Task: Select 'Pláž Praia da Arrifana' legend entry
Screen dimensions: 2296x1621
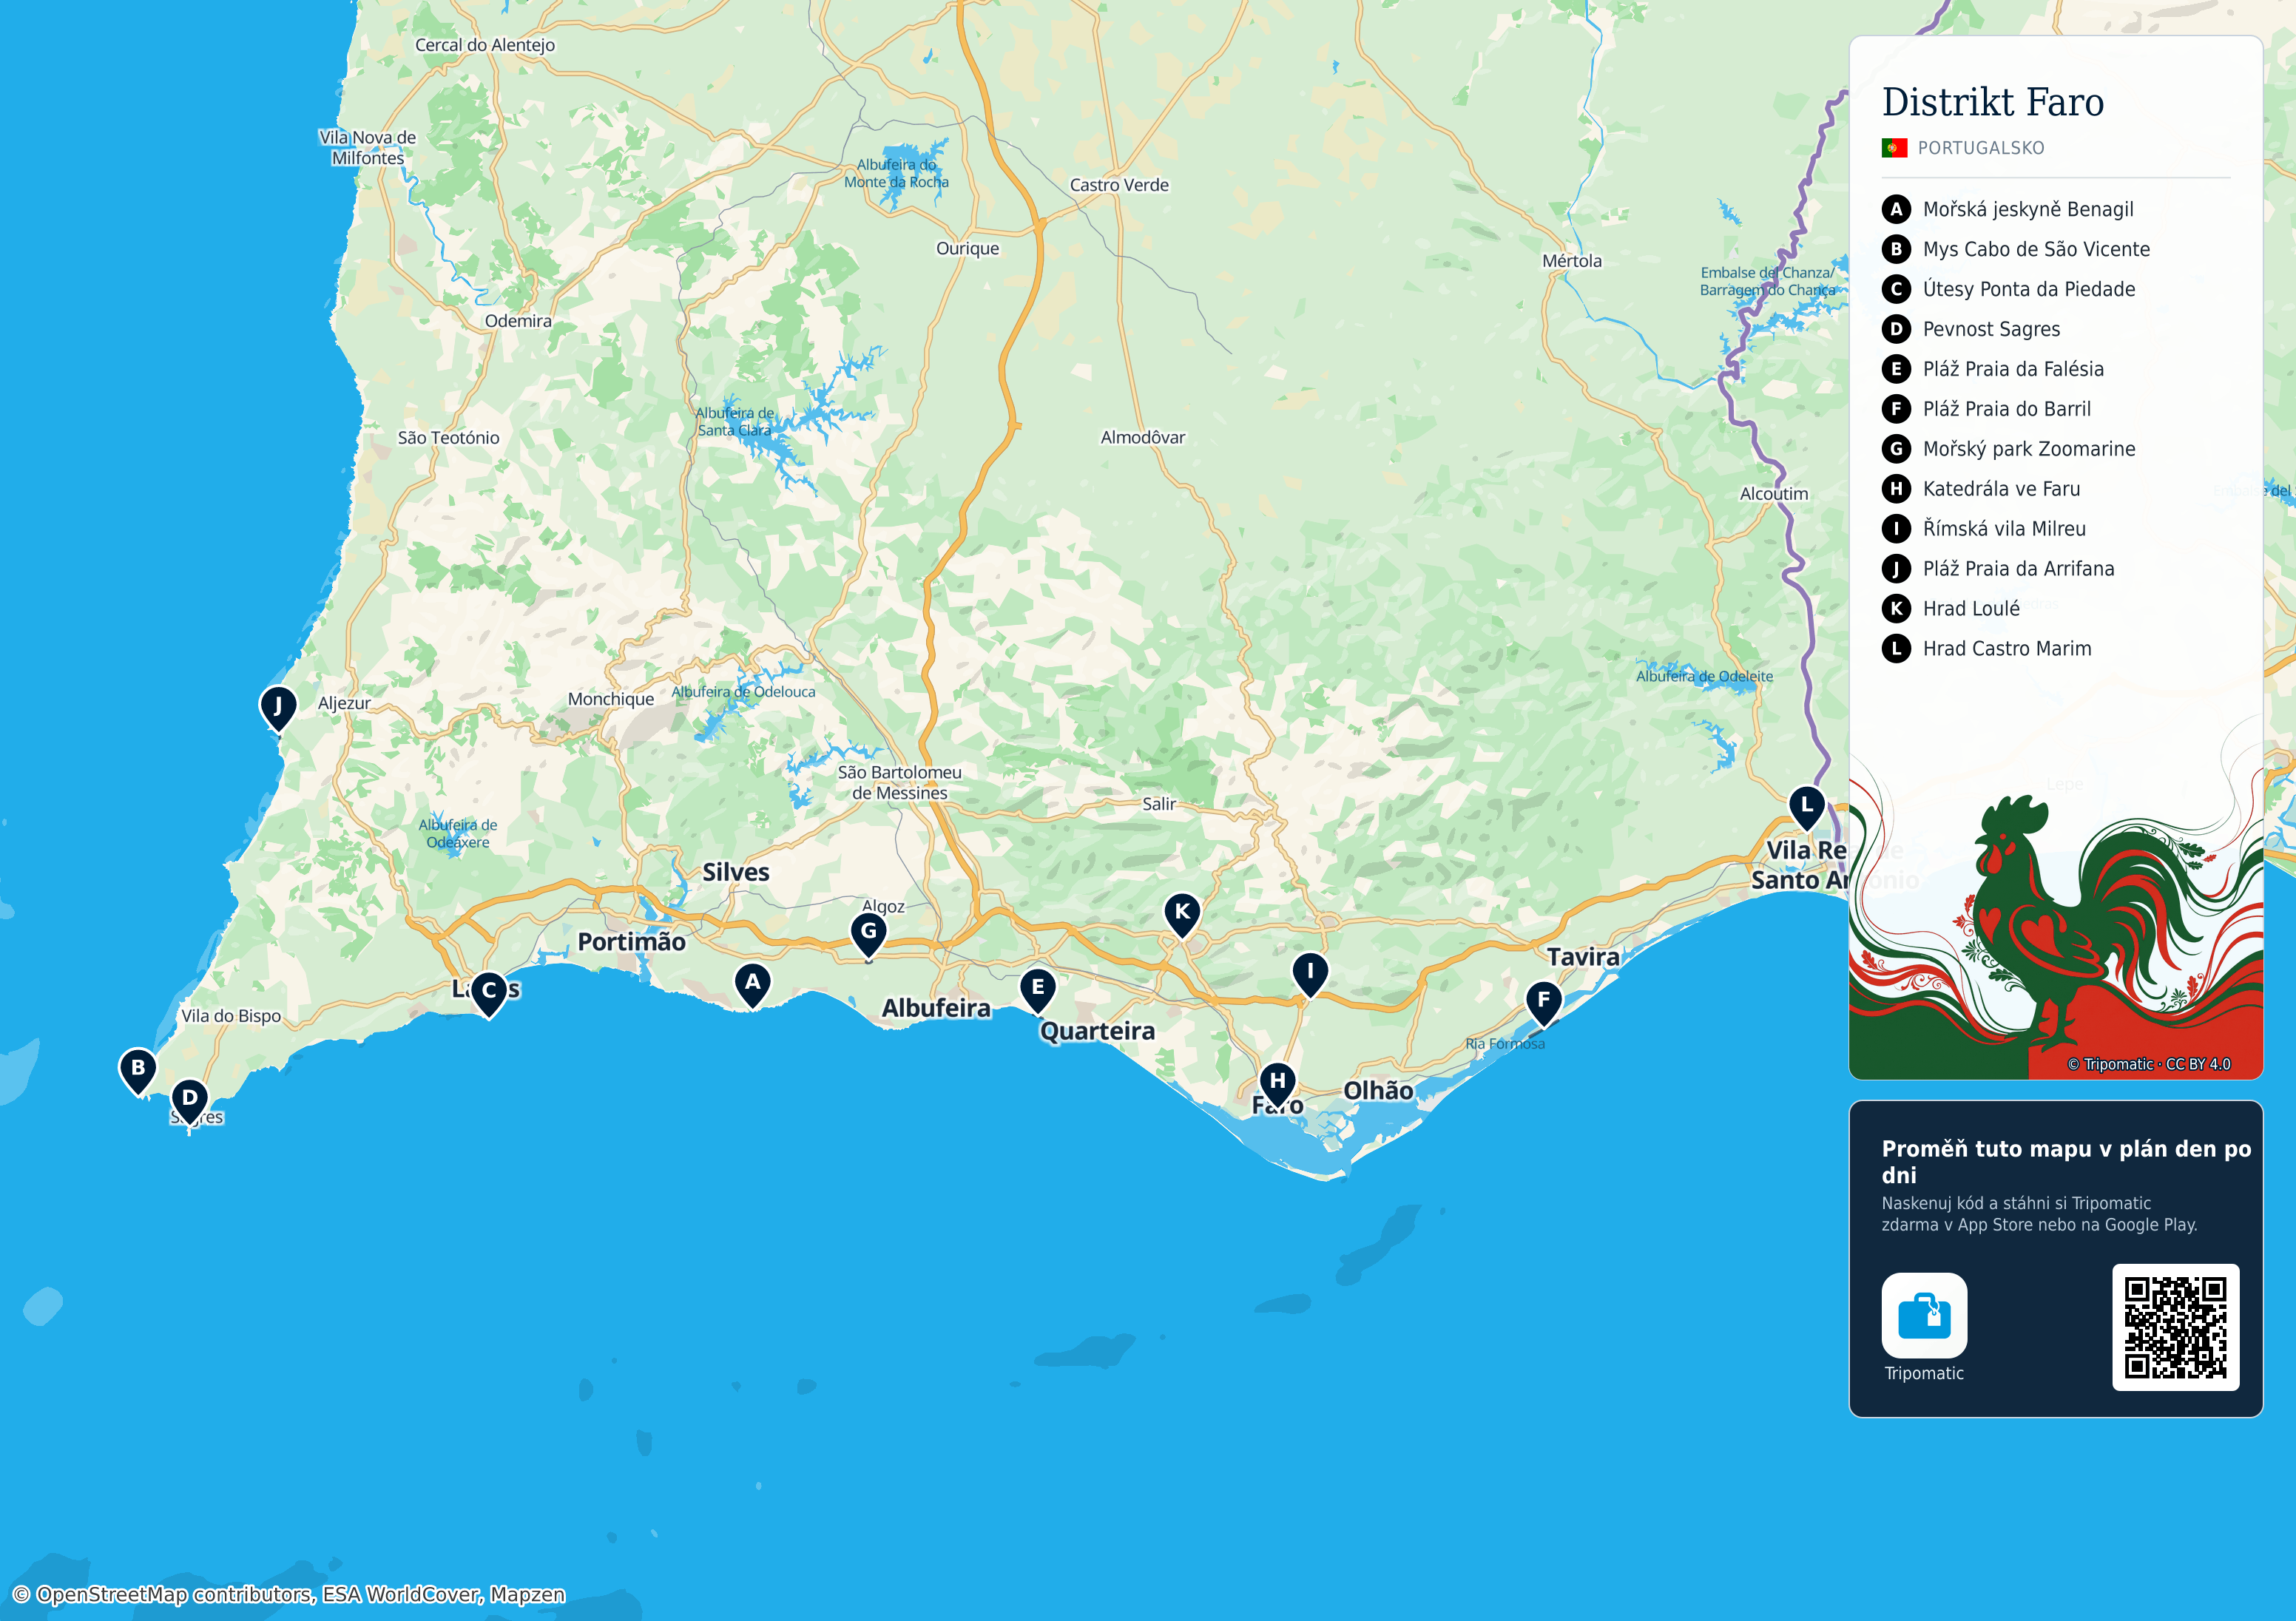Action: click(x=2018, y=568)
